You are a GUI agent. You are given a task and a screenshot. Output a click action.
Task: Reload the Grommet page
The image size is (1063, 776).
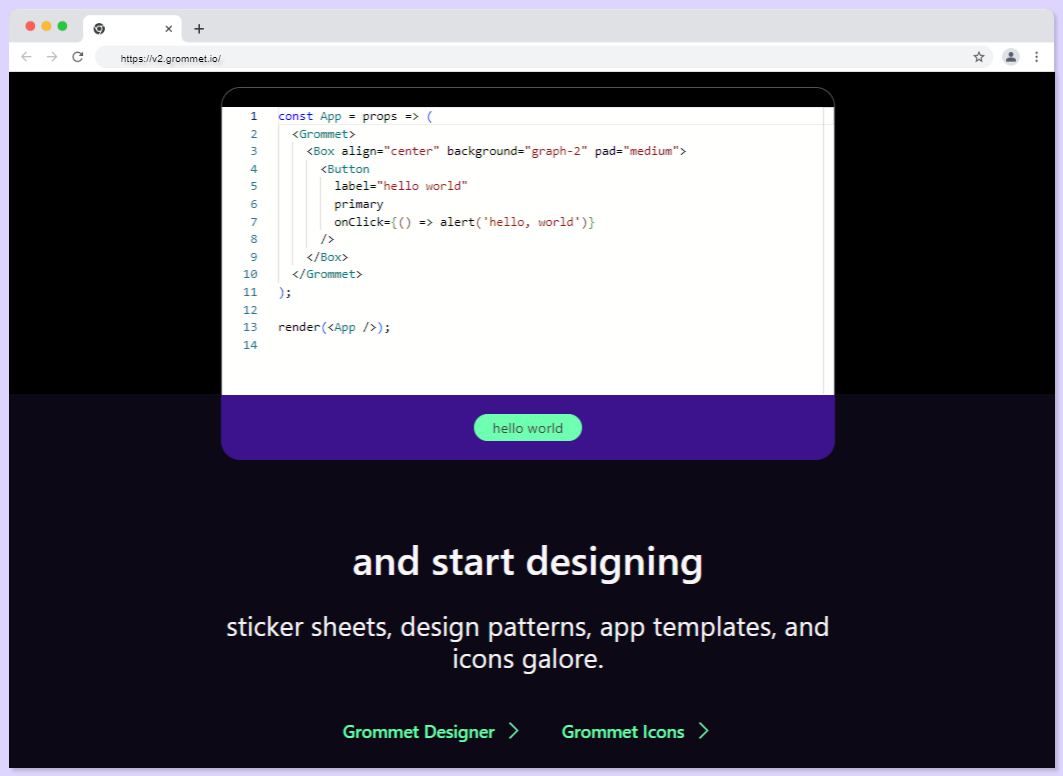tap(78, 57)
